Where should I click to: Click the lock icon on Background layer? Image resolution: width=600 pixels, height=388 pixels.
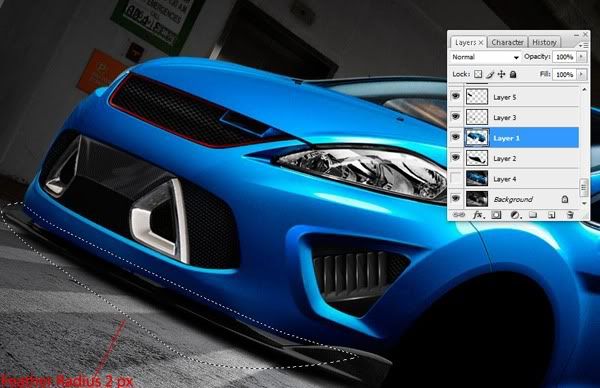click(565, 199)
